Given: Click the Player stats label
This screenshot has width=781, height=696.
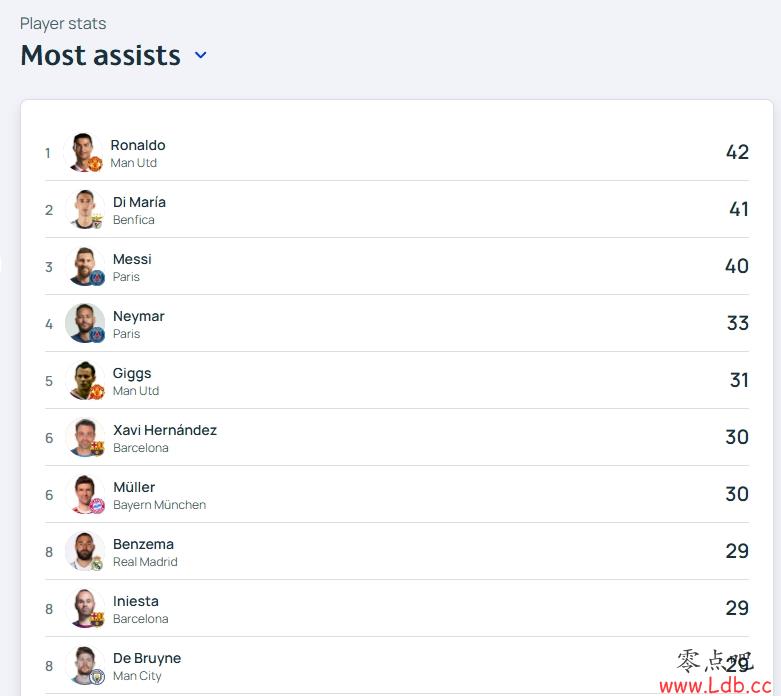Looking at the screenshot, I should [x=63, y=23].
